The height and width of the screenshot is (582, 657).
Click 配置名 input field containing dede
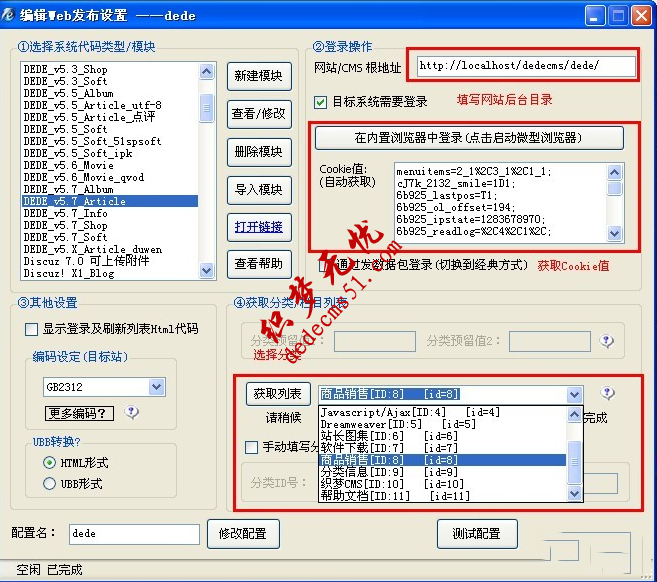tap(134, 534)
